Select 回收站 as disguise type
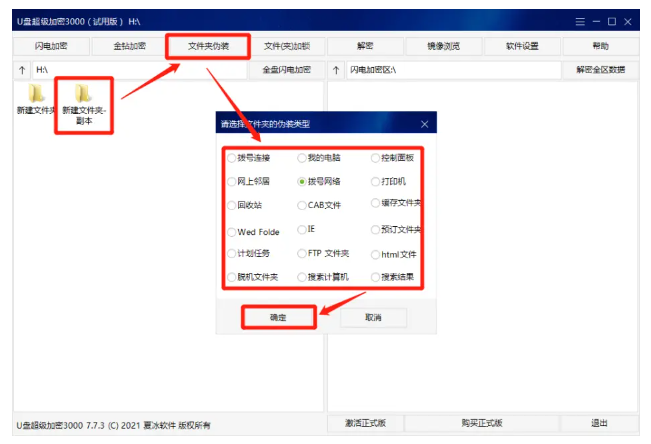The image size is (651, 444). (x=232, y=205)
